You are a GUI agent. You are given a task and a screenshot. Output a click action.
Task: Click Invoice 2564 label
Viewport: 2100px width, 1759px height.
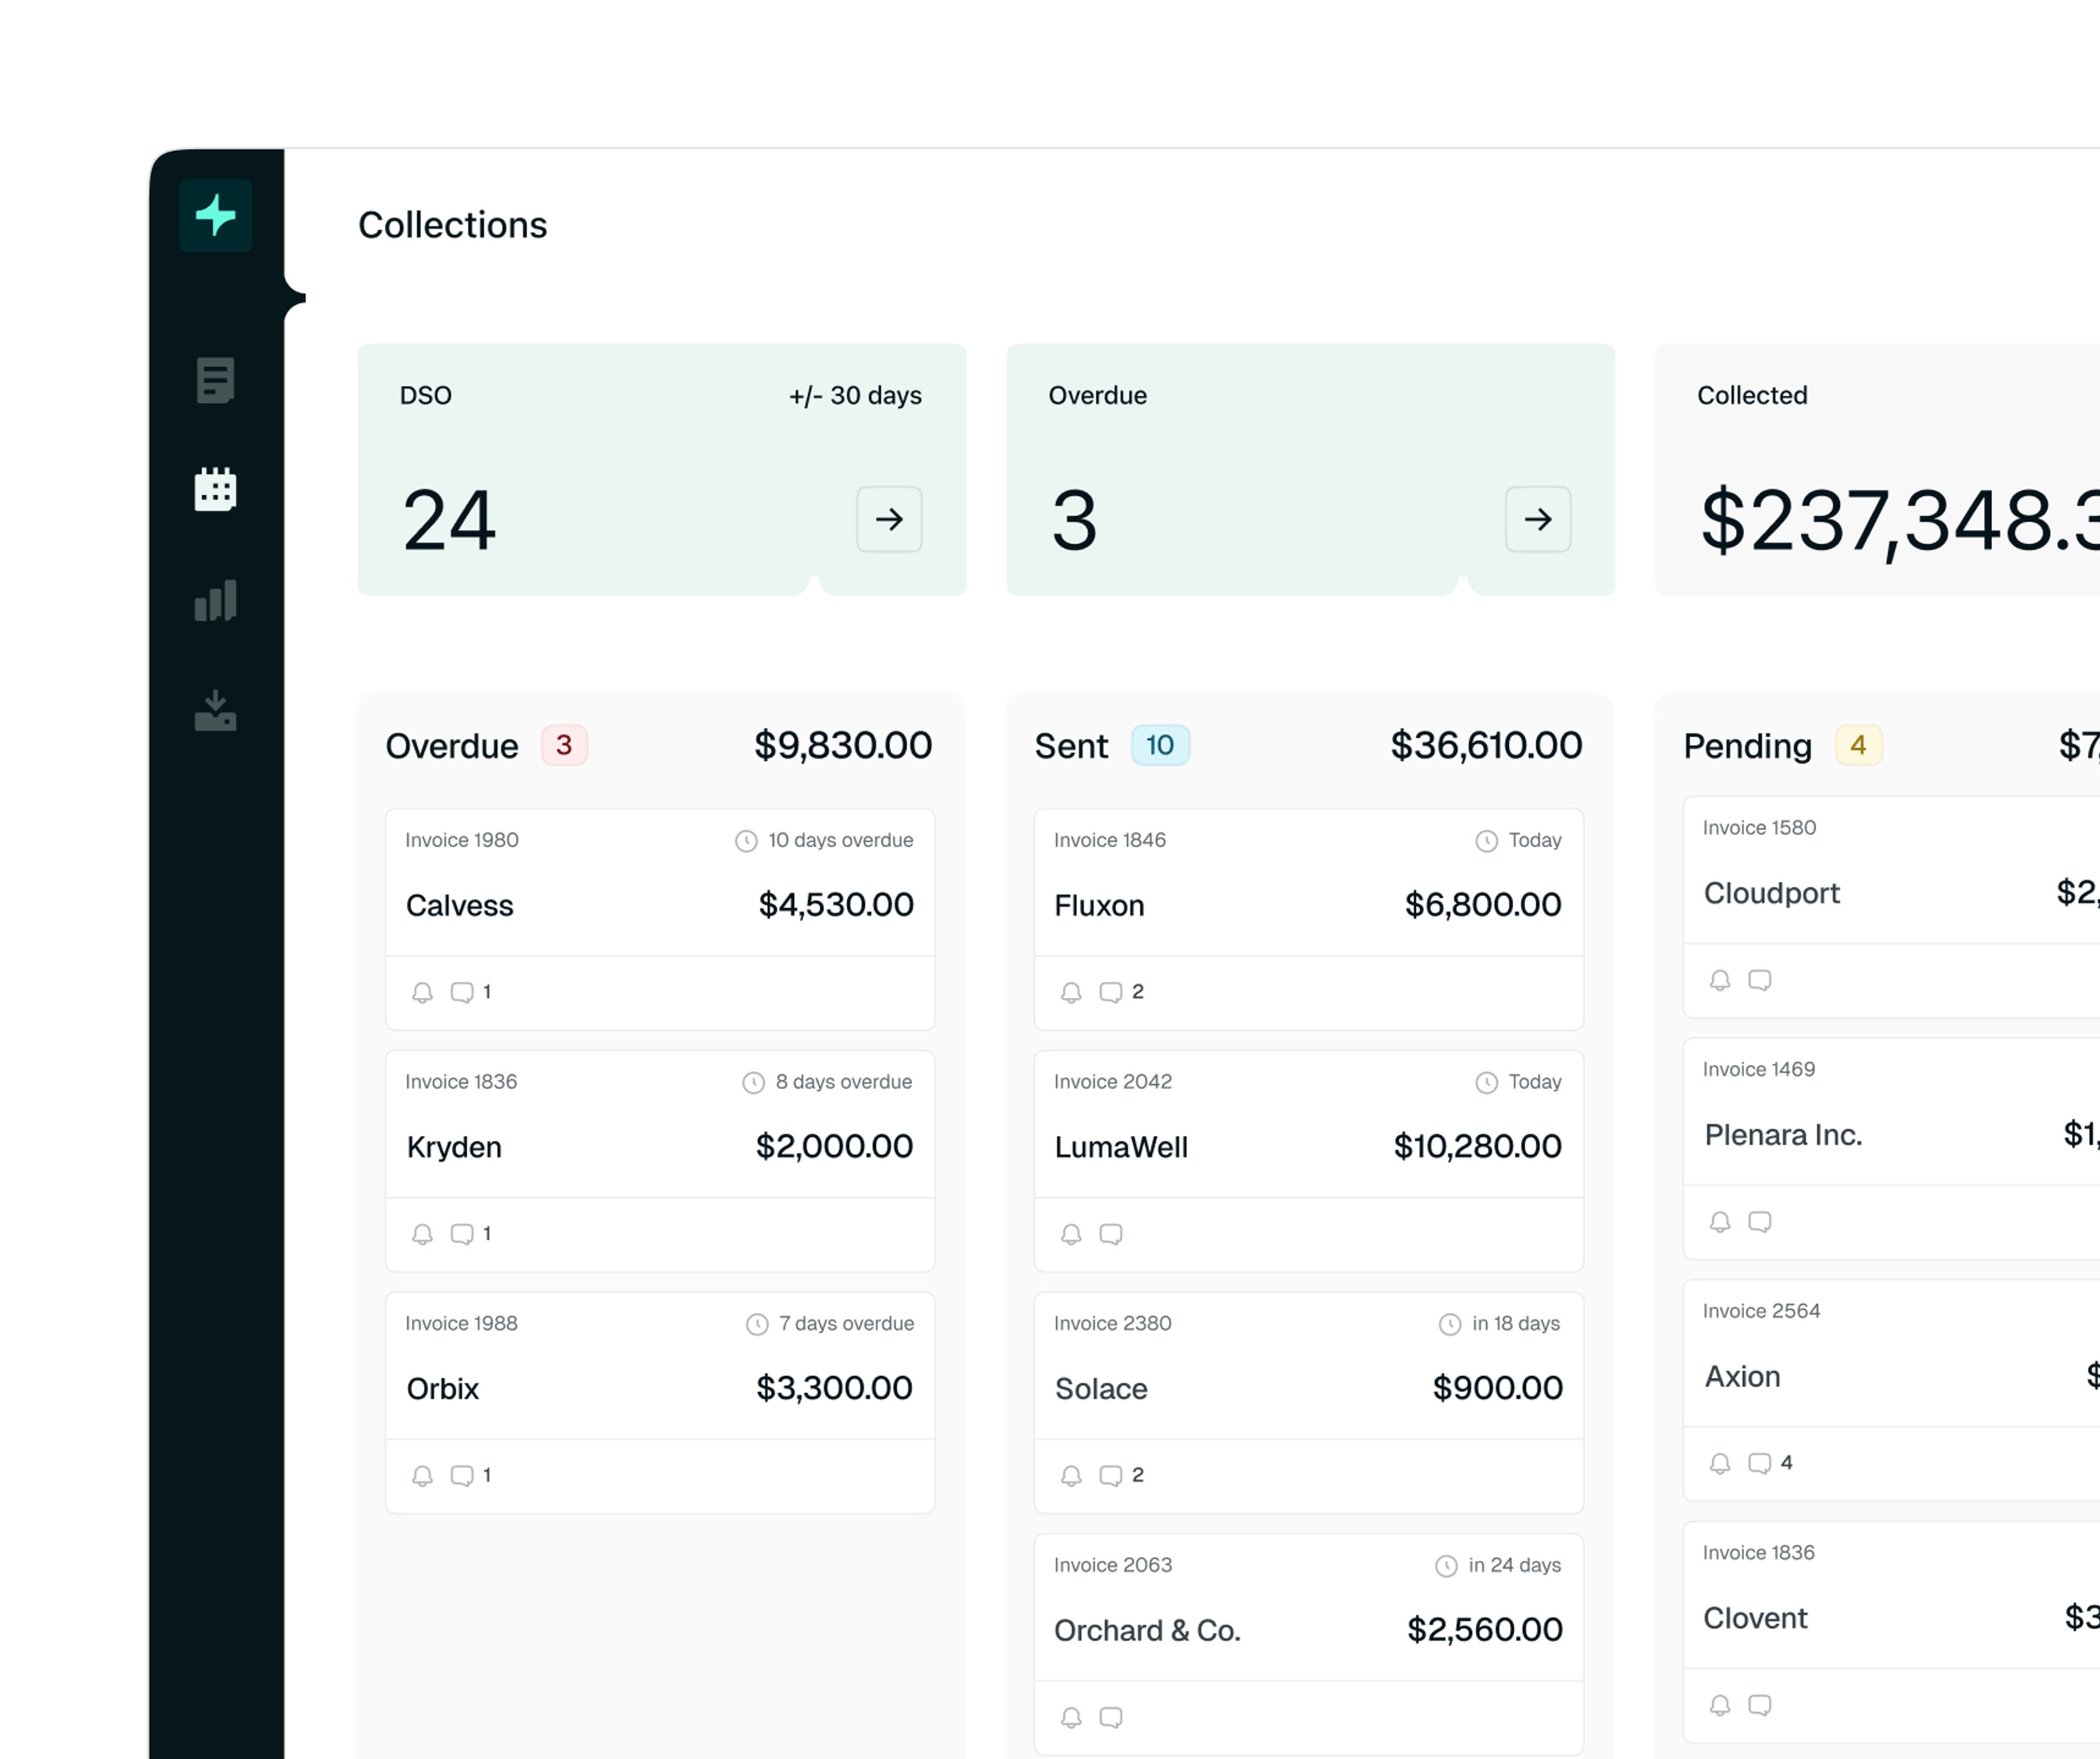[x=1761, y=1311]
